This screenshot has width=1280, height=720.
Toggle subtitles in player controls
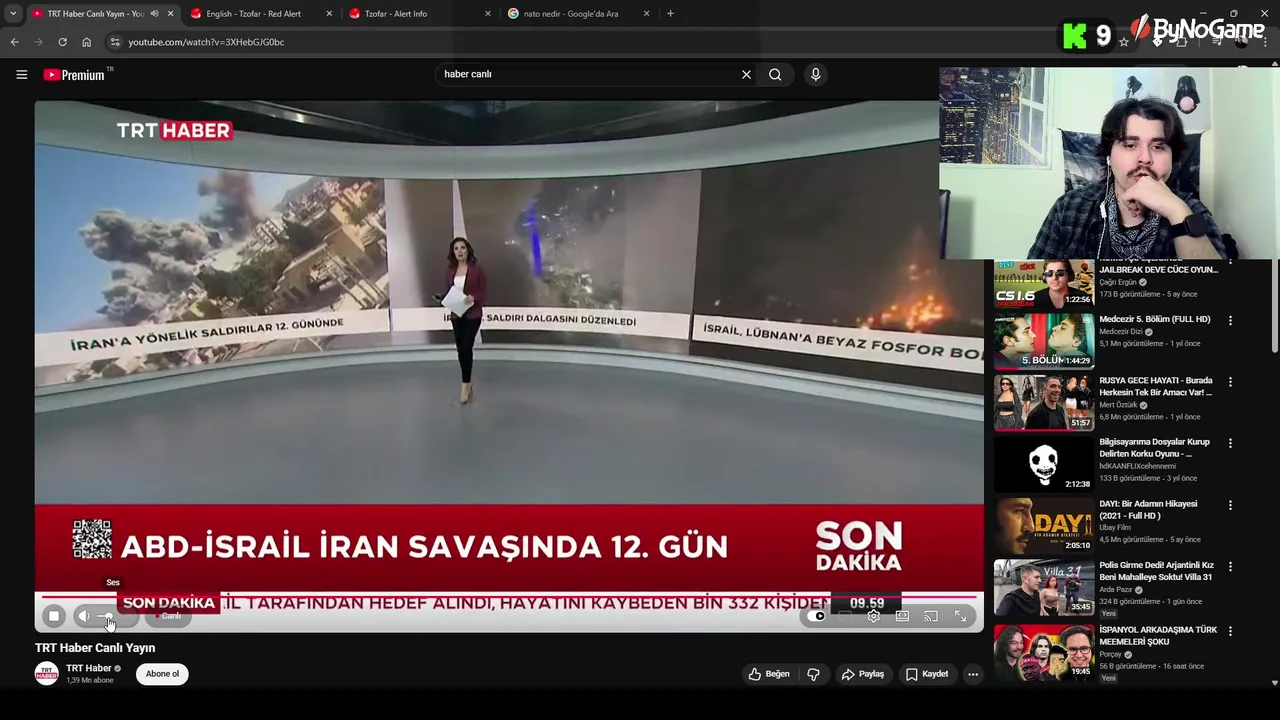point(846,616)
